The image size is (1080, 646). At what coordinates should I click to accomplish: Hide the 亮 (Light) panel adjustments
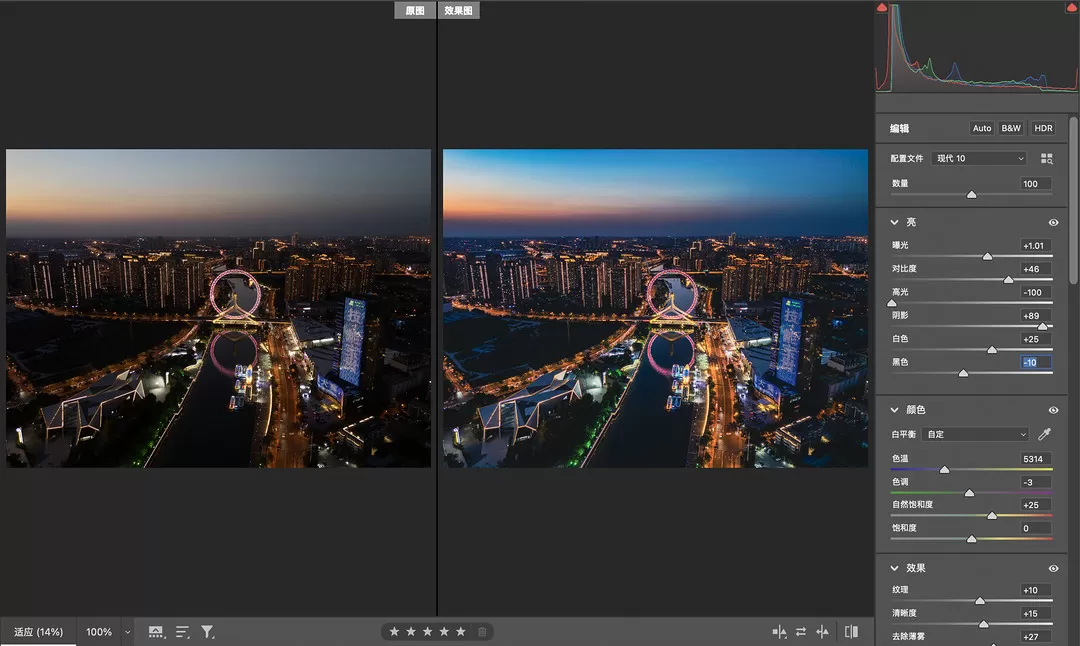[x=1053, y=222]
